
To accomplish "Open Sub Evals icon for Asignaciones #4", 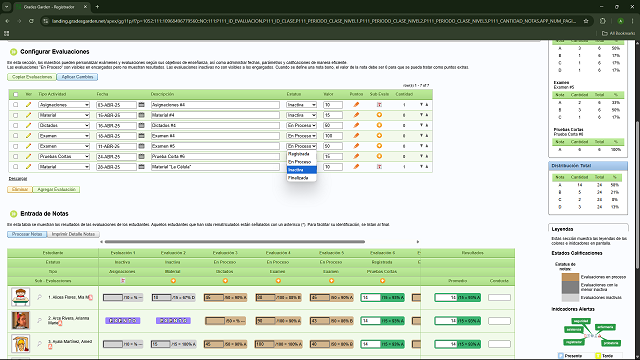I will tap(379, 105).
